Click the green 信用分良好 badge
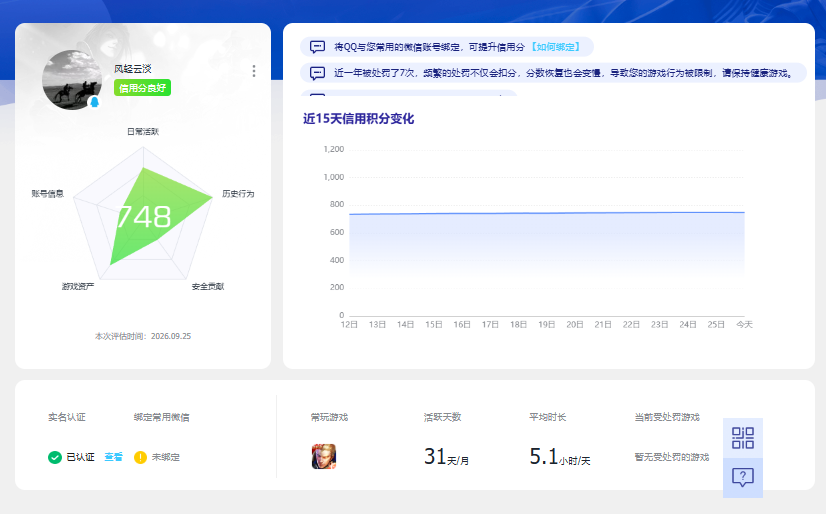Screen dimensions: 826x514 [x=142, y=88]
